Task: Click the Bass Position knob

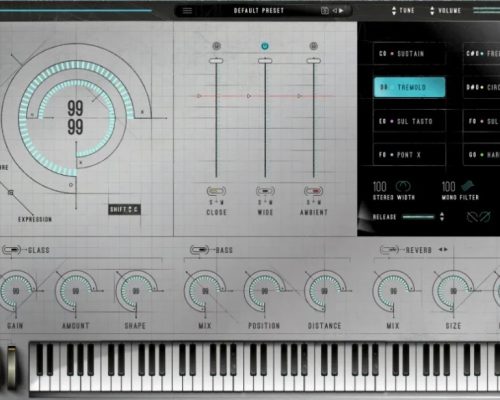Action: click(x=265, y=291)
